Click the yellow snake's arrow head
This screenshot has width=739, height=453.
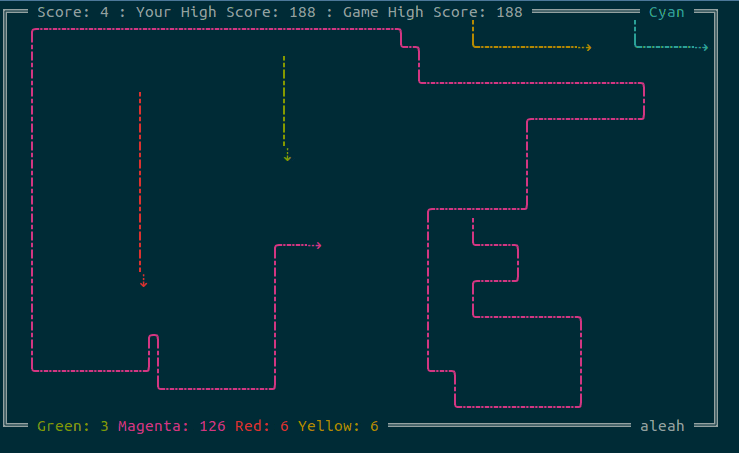588,47
